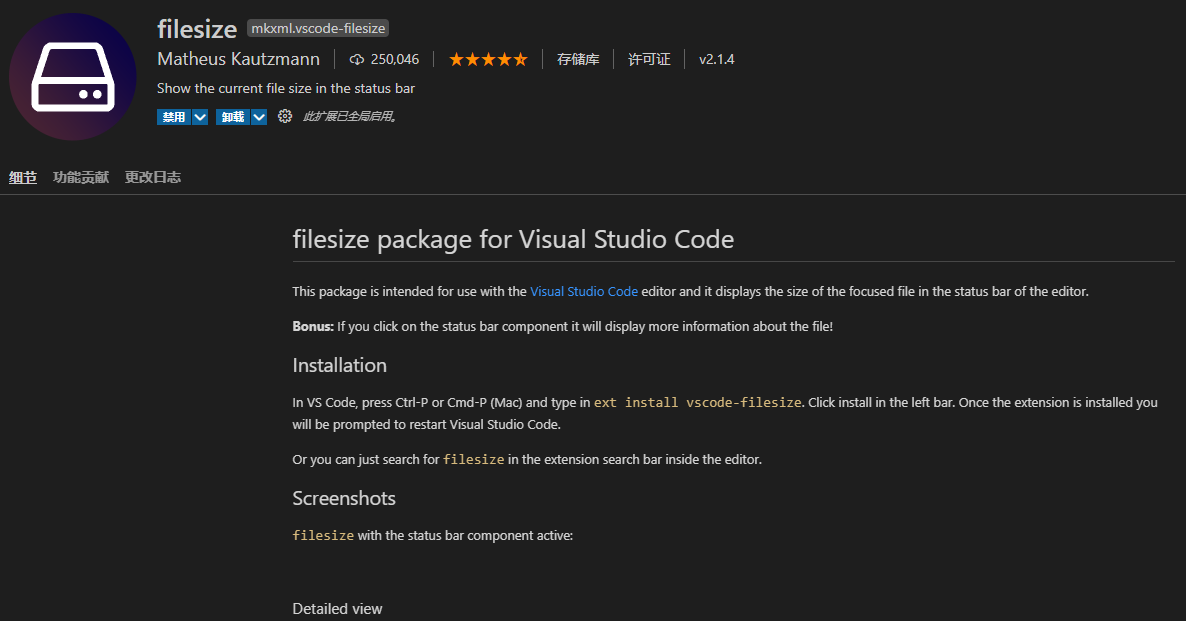
Task: Click the Installation heading
Action: tap(340, 365)
